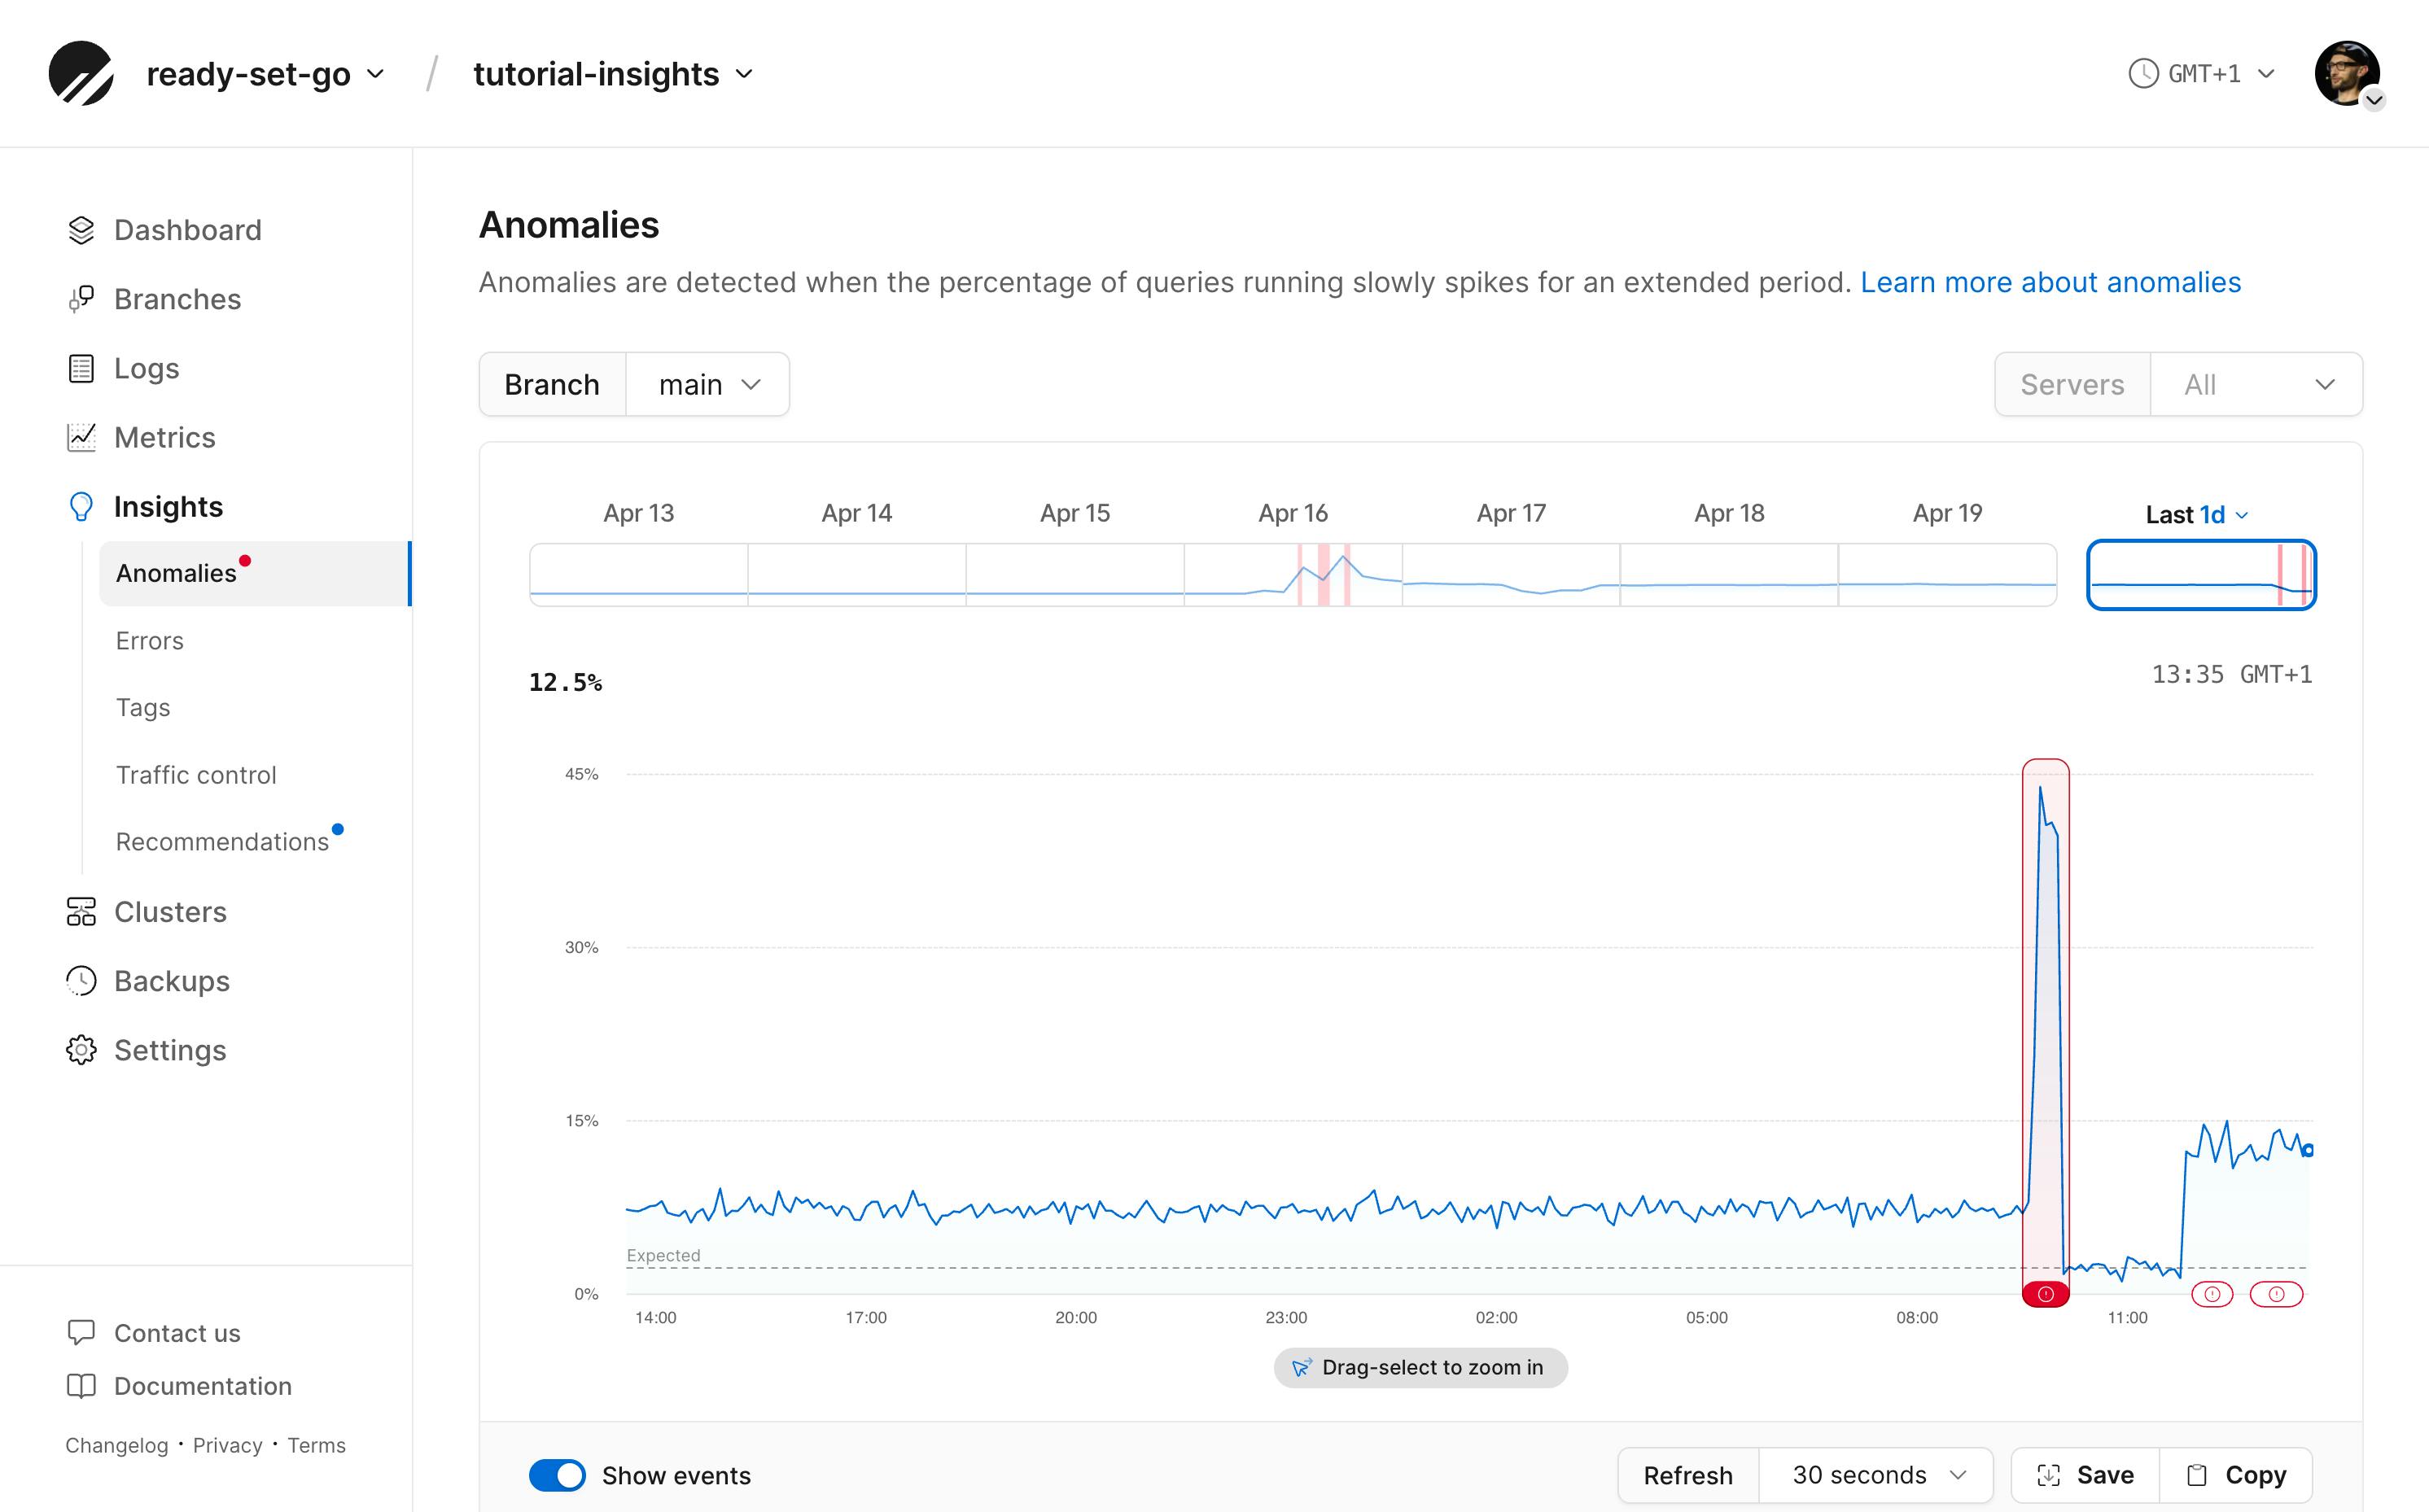Image resolution: width=2429 pixels, height=1512 pixels.
Task: Select the Apr 19 day segment
Action: tap(1947, 574)
